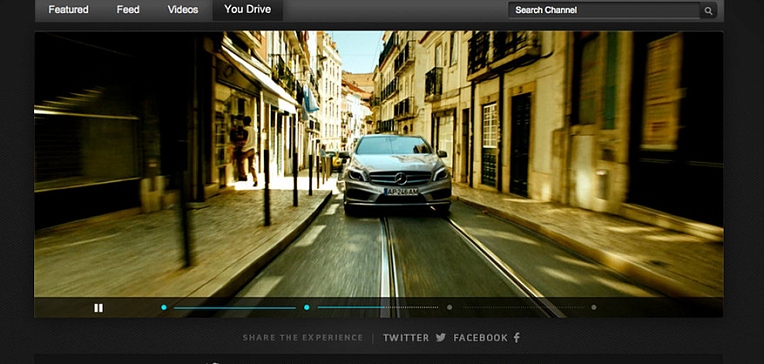Select the You Drive tab
Screen dimensions: 764x364
(248, 9)
